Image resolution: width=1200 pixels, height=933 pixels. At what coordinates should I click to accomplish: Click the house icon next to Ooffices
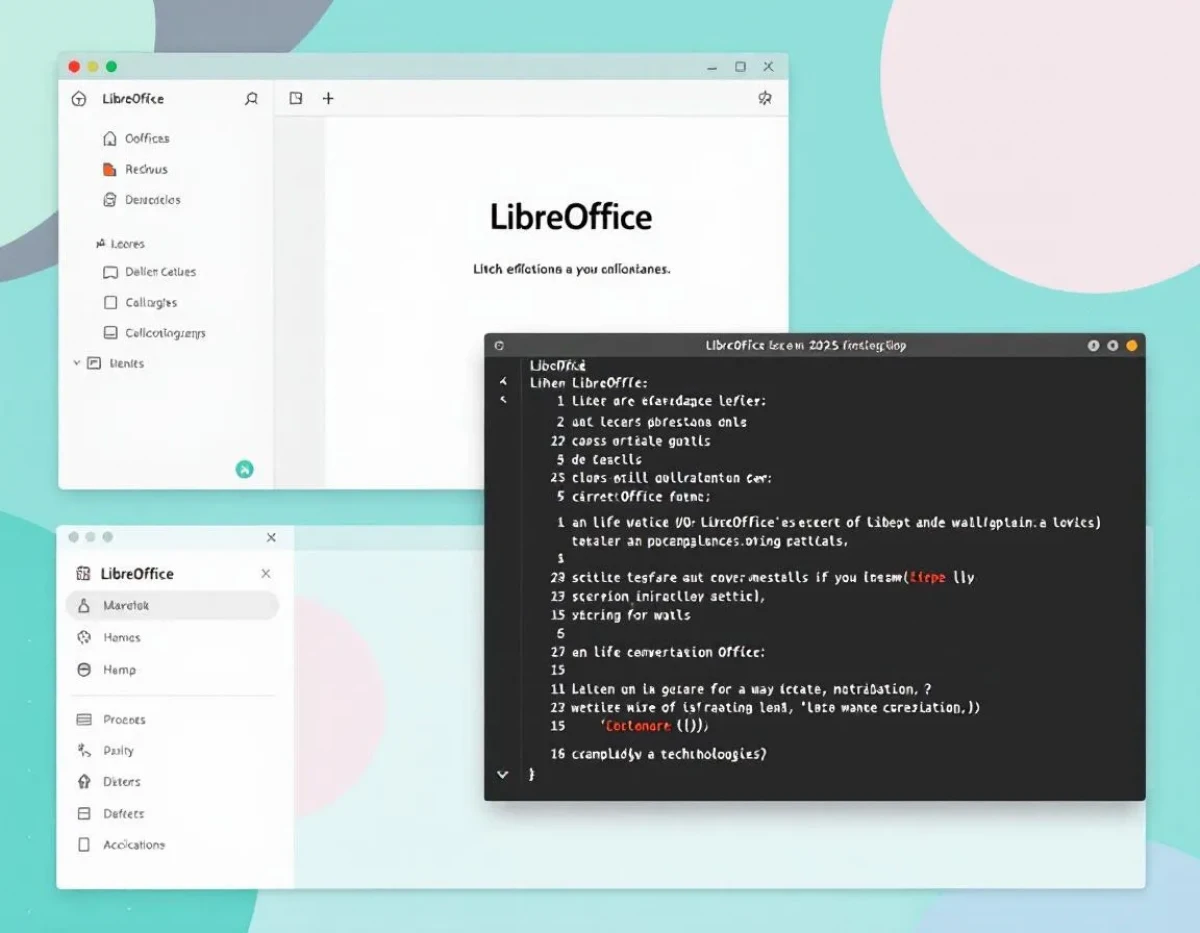(x=110, y=138)
